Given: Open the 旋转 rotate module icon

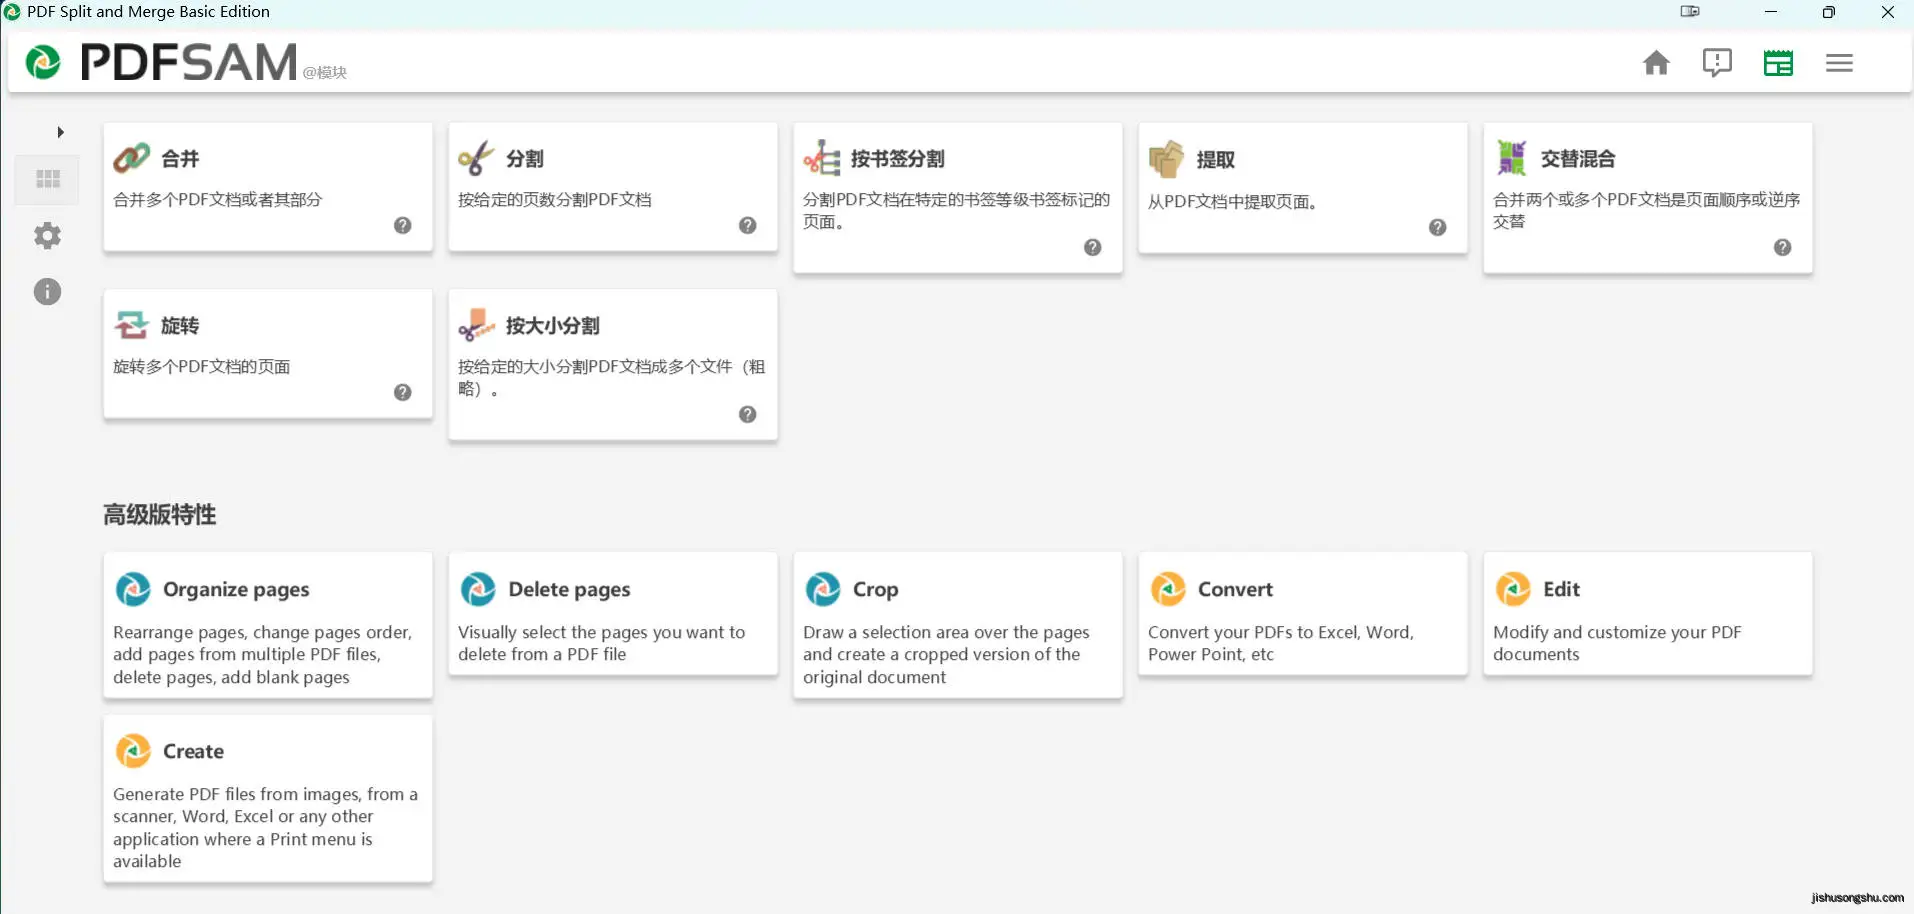Looking at the screenshot, I should tap(131, 325).
